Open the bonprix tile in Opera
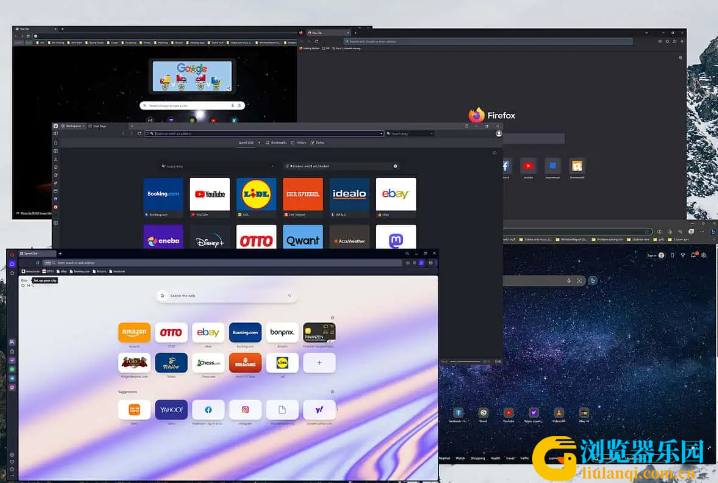The image size is (718, 483). [282, 332]
